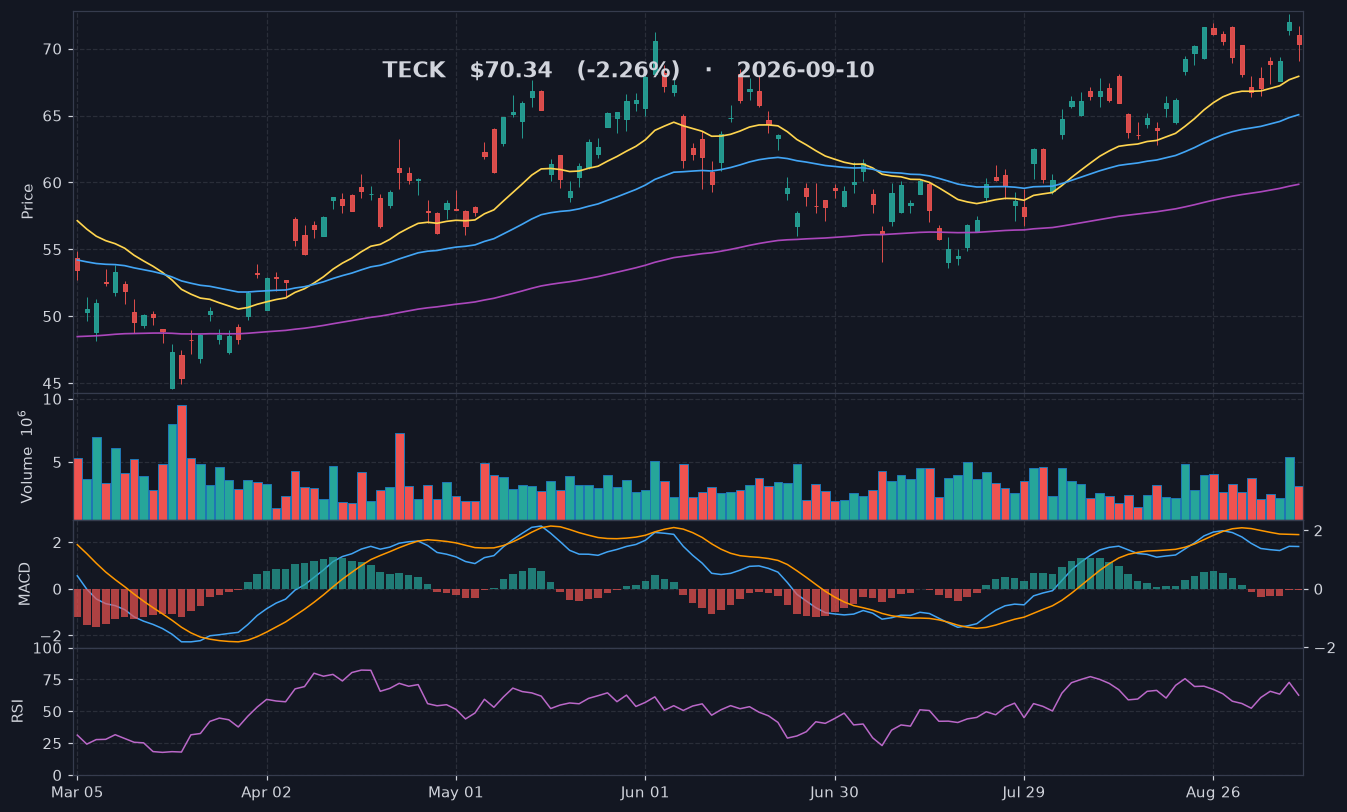Click the 65 price axis tick

(x=53, y=117)
